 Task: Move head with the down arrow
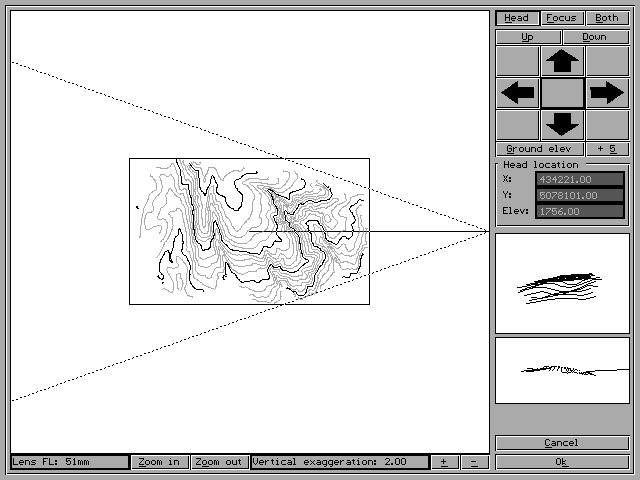pos(562,125)
